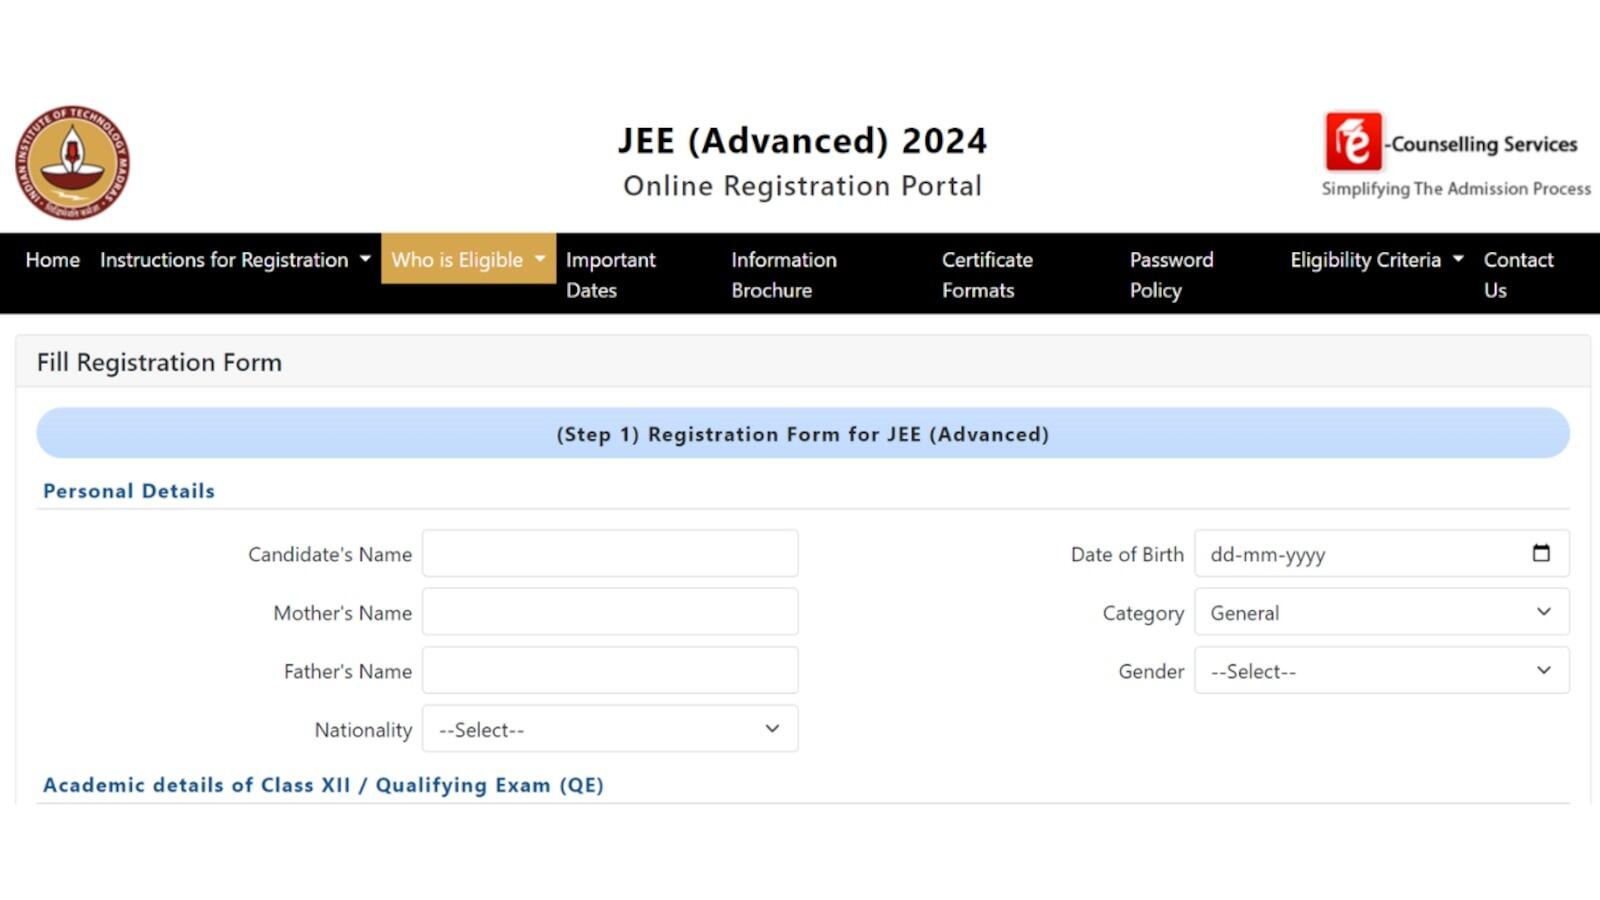1600x900 pixels.
Task: Open the Who is Eligible menu
Action: [x=460, y=260]
